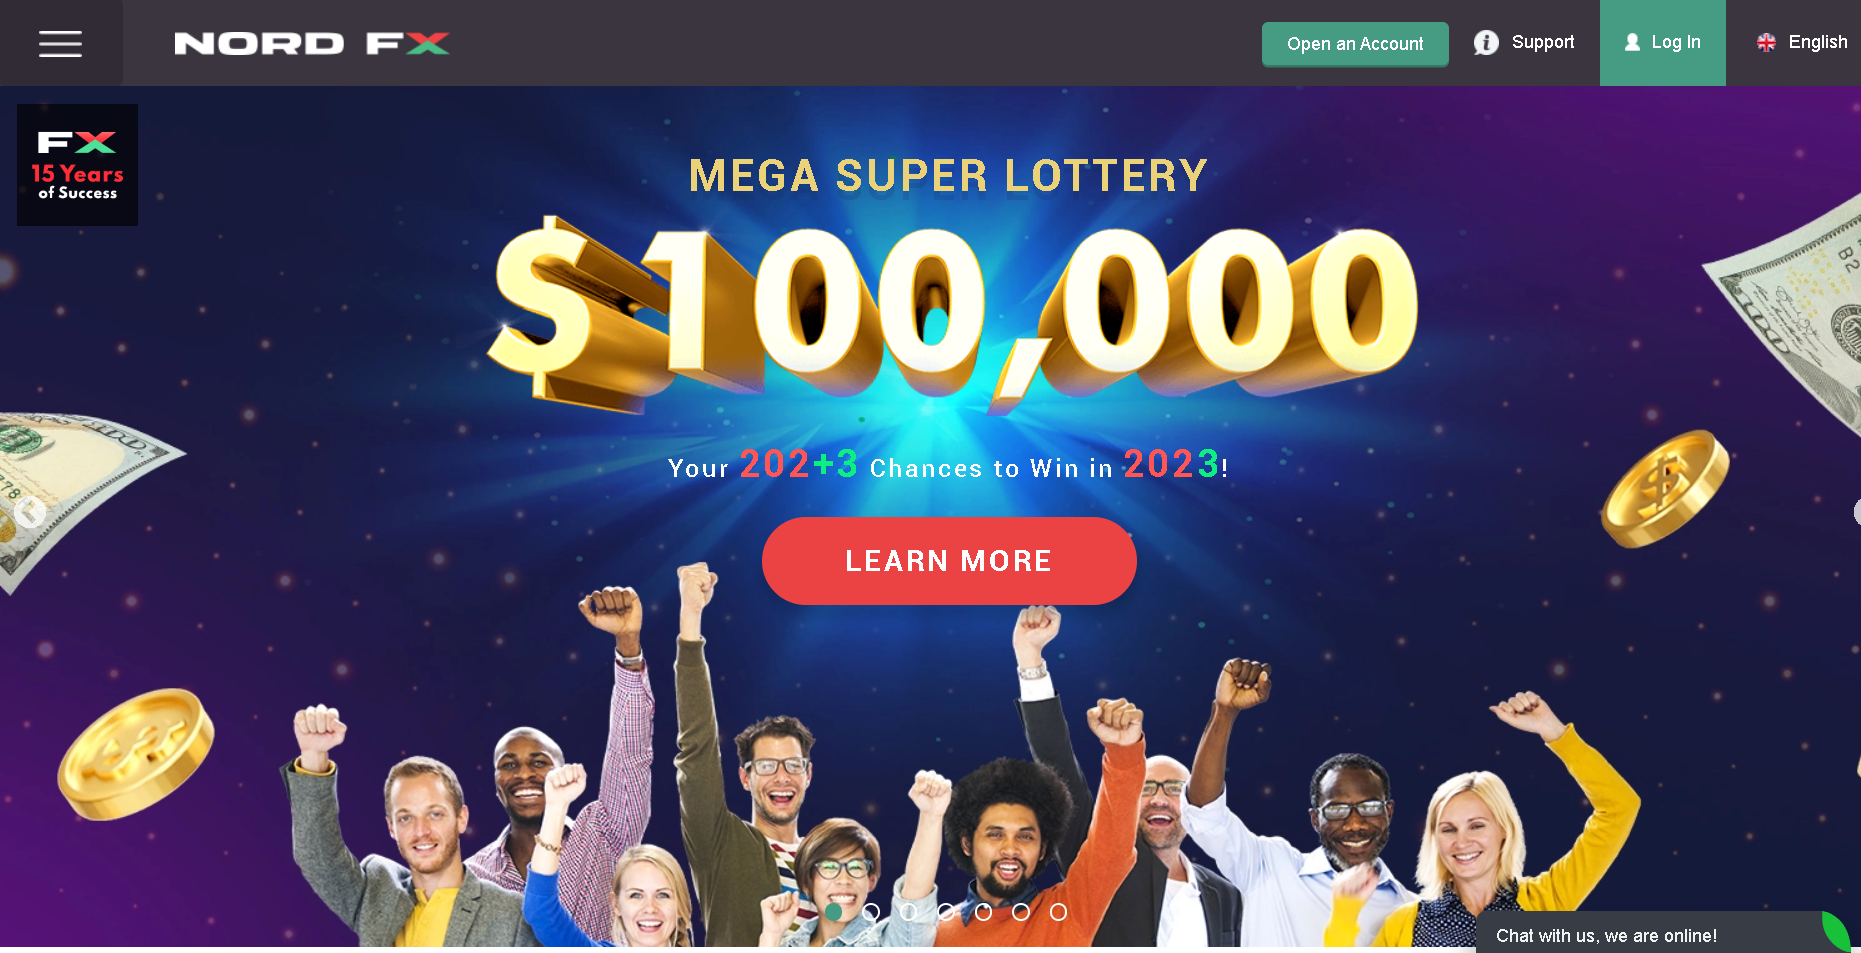1861x953 pixels.
Task: Open the Log In tab
Action: click(x=1662, y=42)
